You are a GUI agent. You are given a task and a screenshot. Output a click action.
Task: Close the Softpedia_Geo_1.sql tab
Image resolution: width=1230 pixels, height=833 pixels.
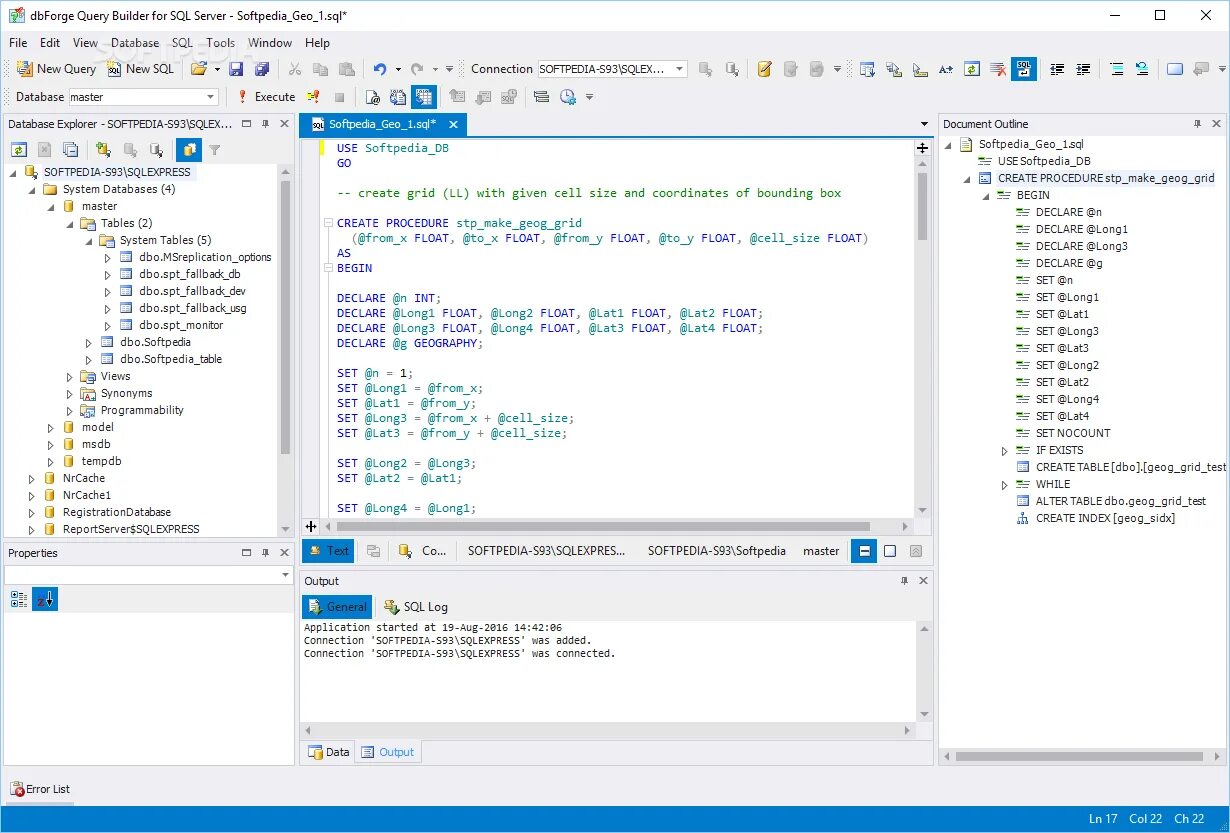pos(453,125)
